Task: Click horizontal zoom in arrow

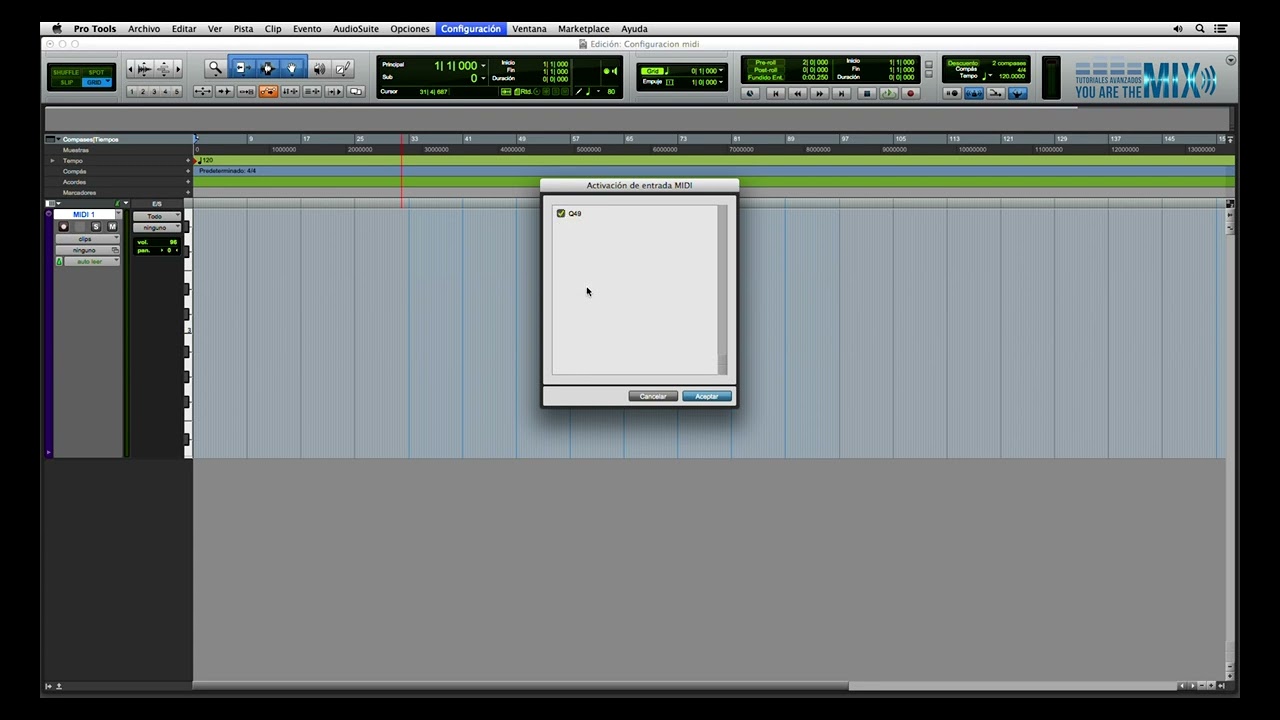Action: tap(178, 69)
